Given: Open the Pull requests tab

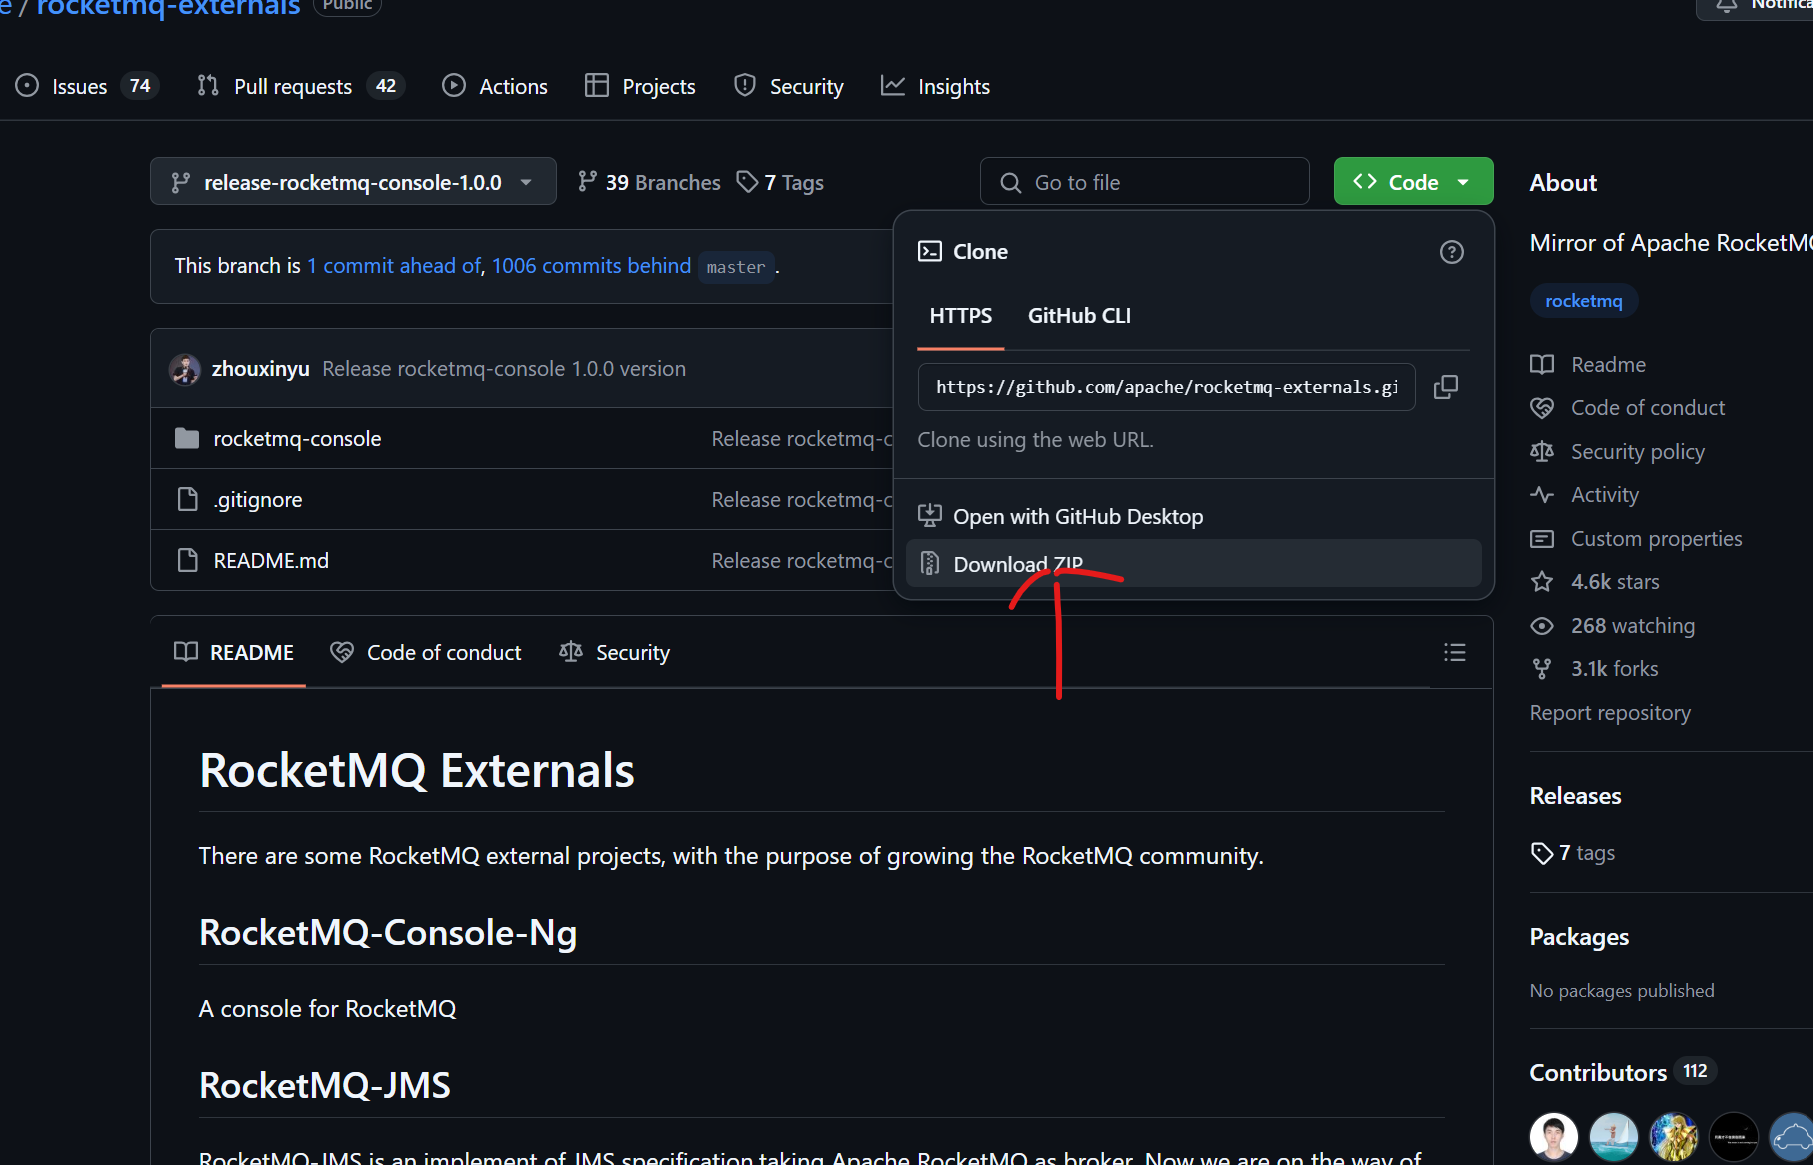Looking at the screenshot, I should pos(301,86).
